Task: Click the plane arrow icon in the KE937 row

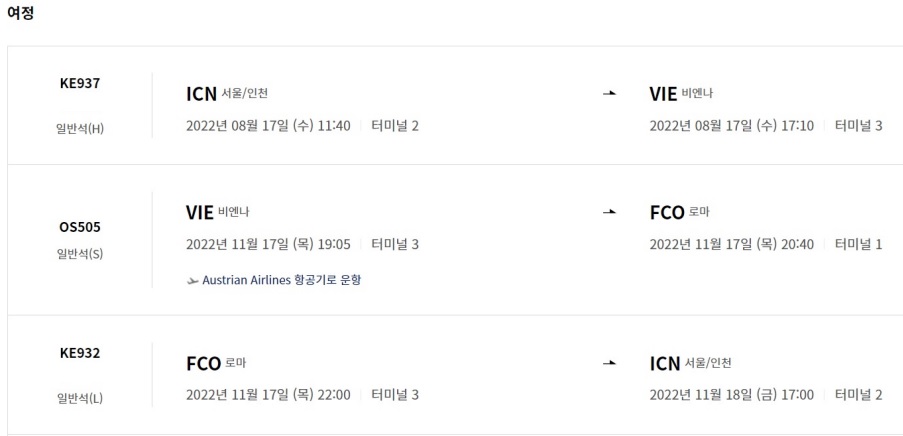Action: point(609,94)
